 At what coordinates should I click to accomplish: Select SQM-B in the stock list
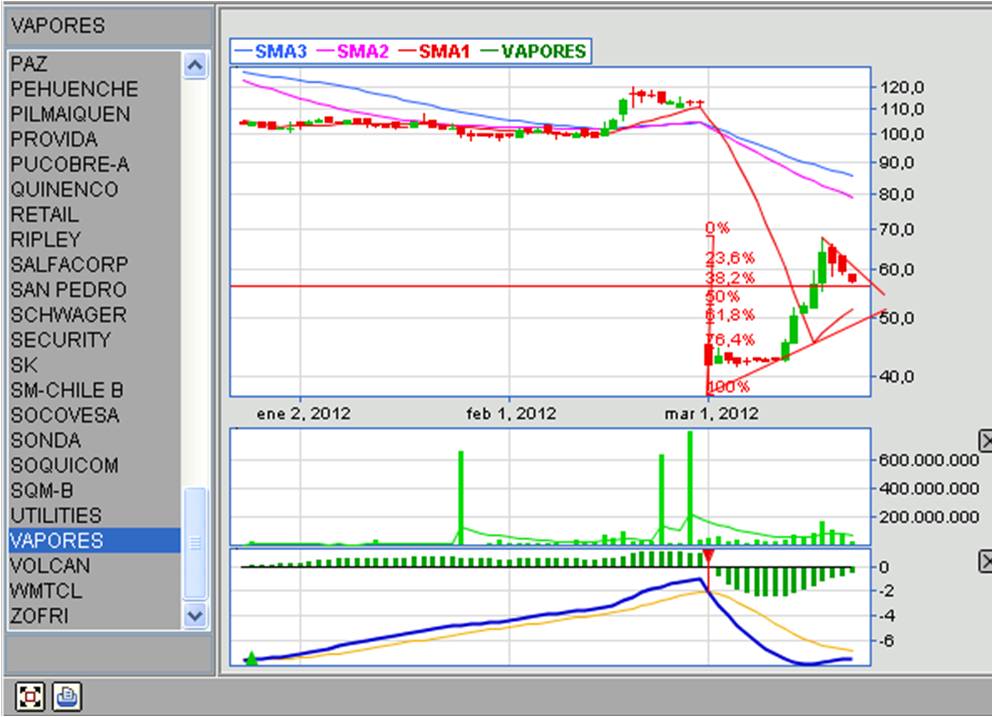point(95,490)
